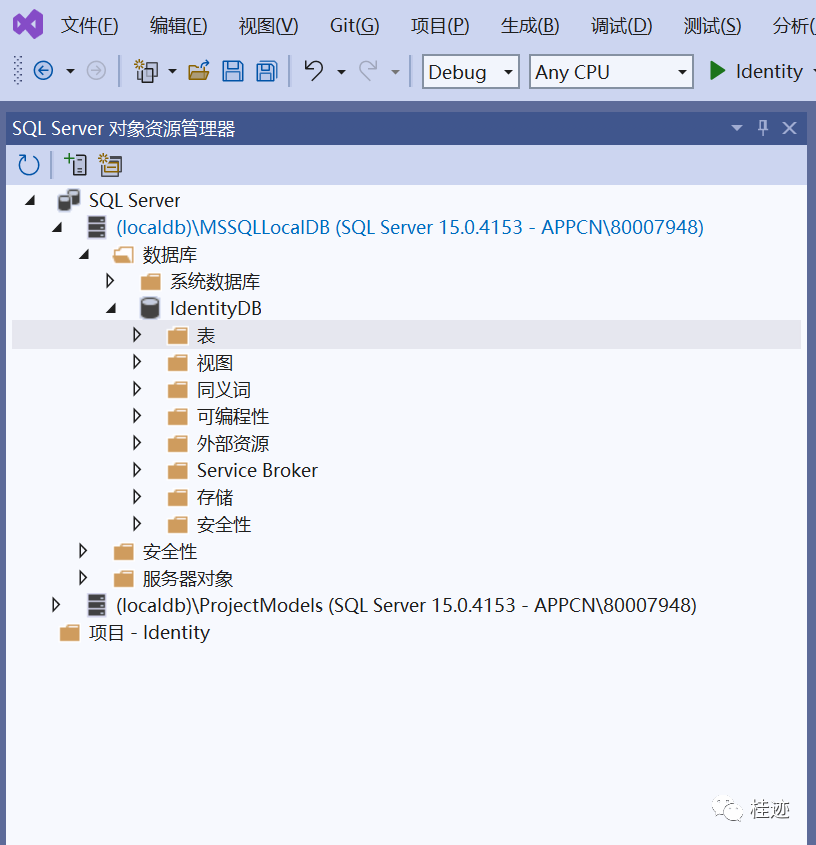Click the Service Broker folder icon
The width and height of the screenshot is (816, 845).
(x=177, y=470)
